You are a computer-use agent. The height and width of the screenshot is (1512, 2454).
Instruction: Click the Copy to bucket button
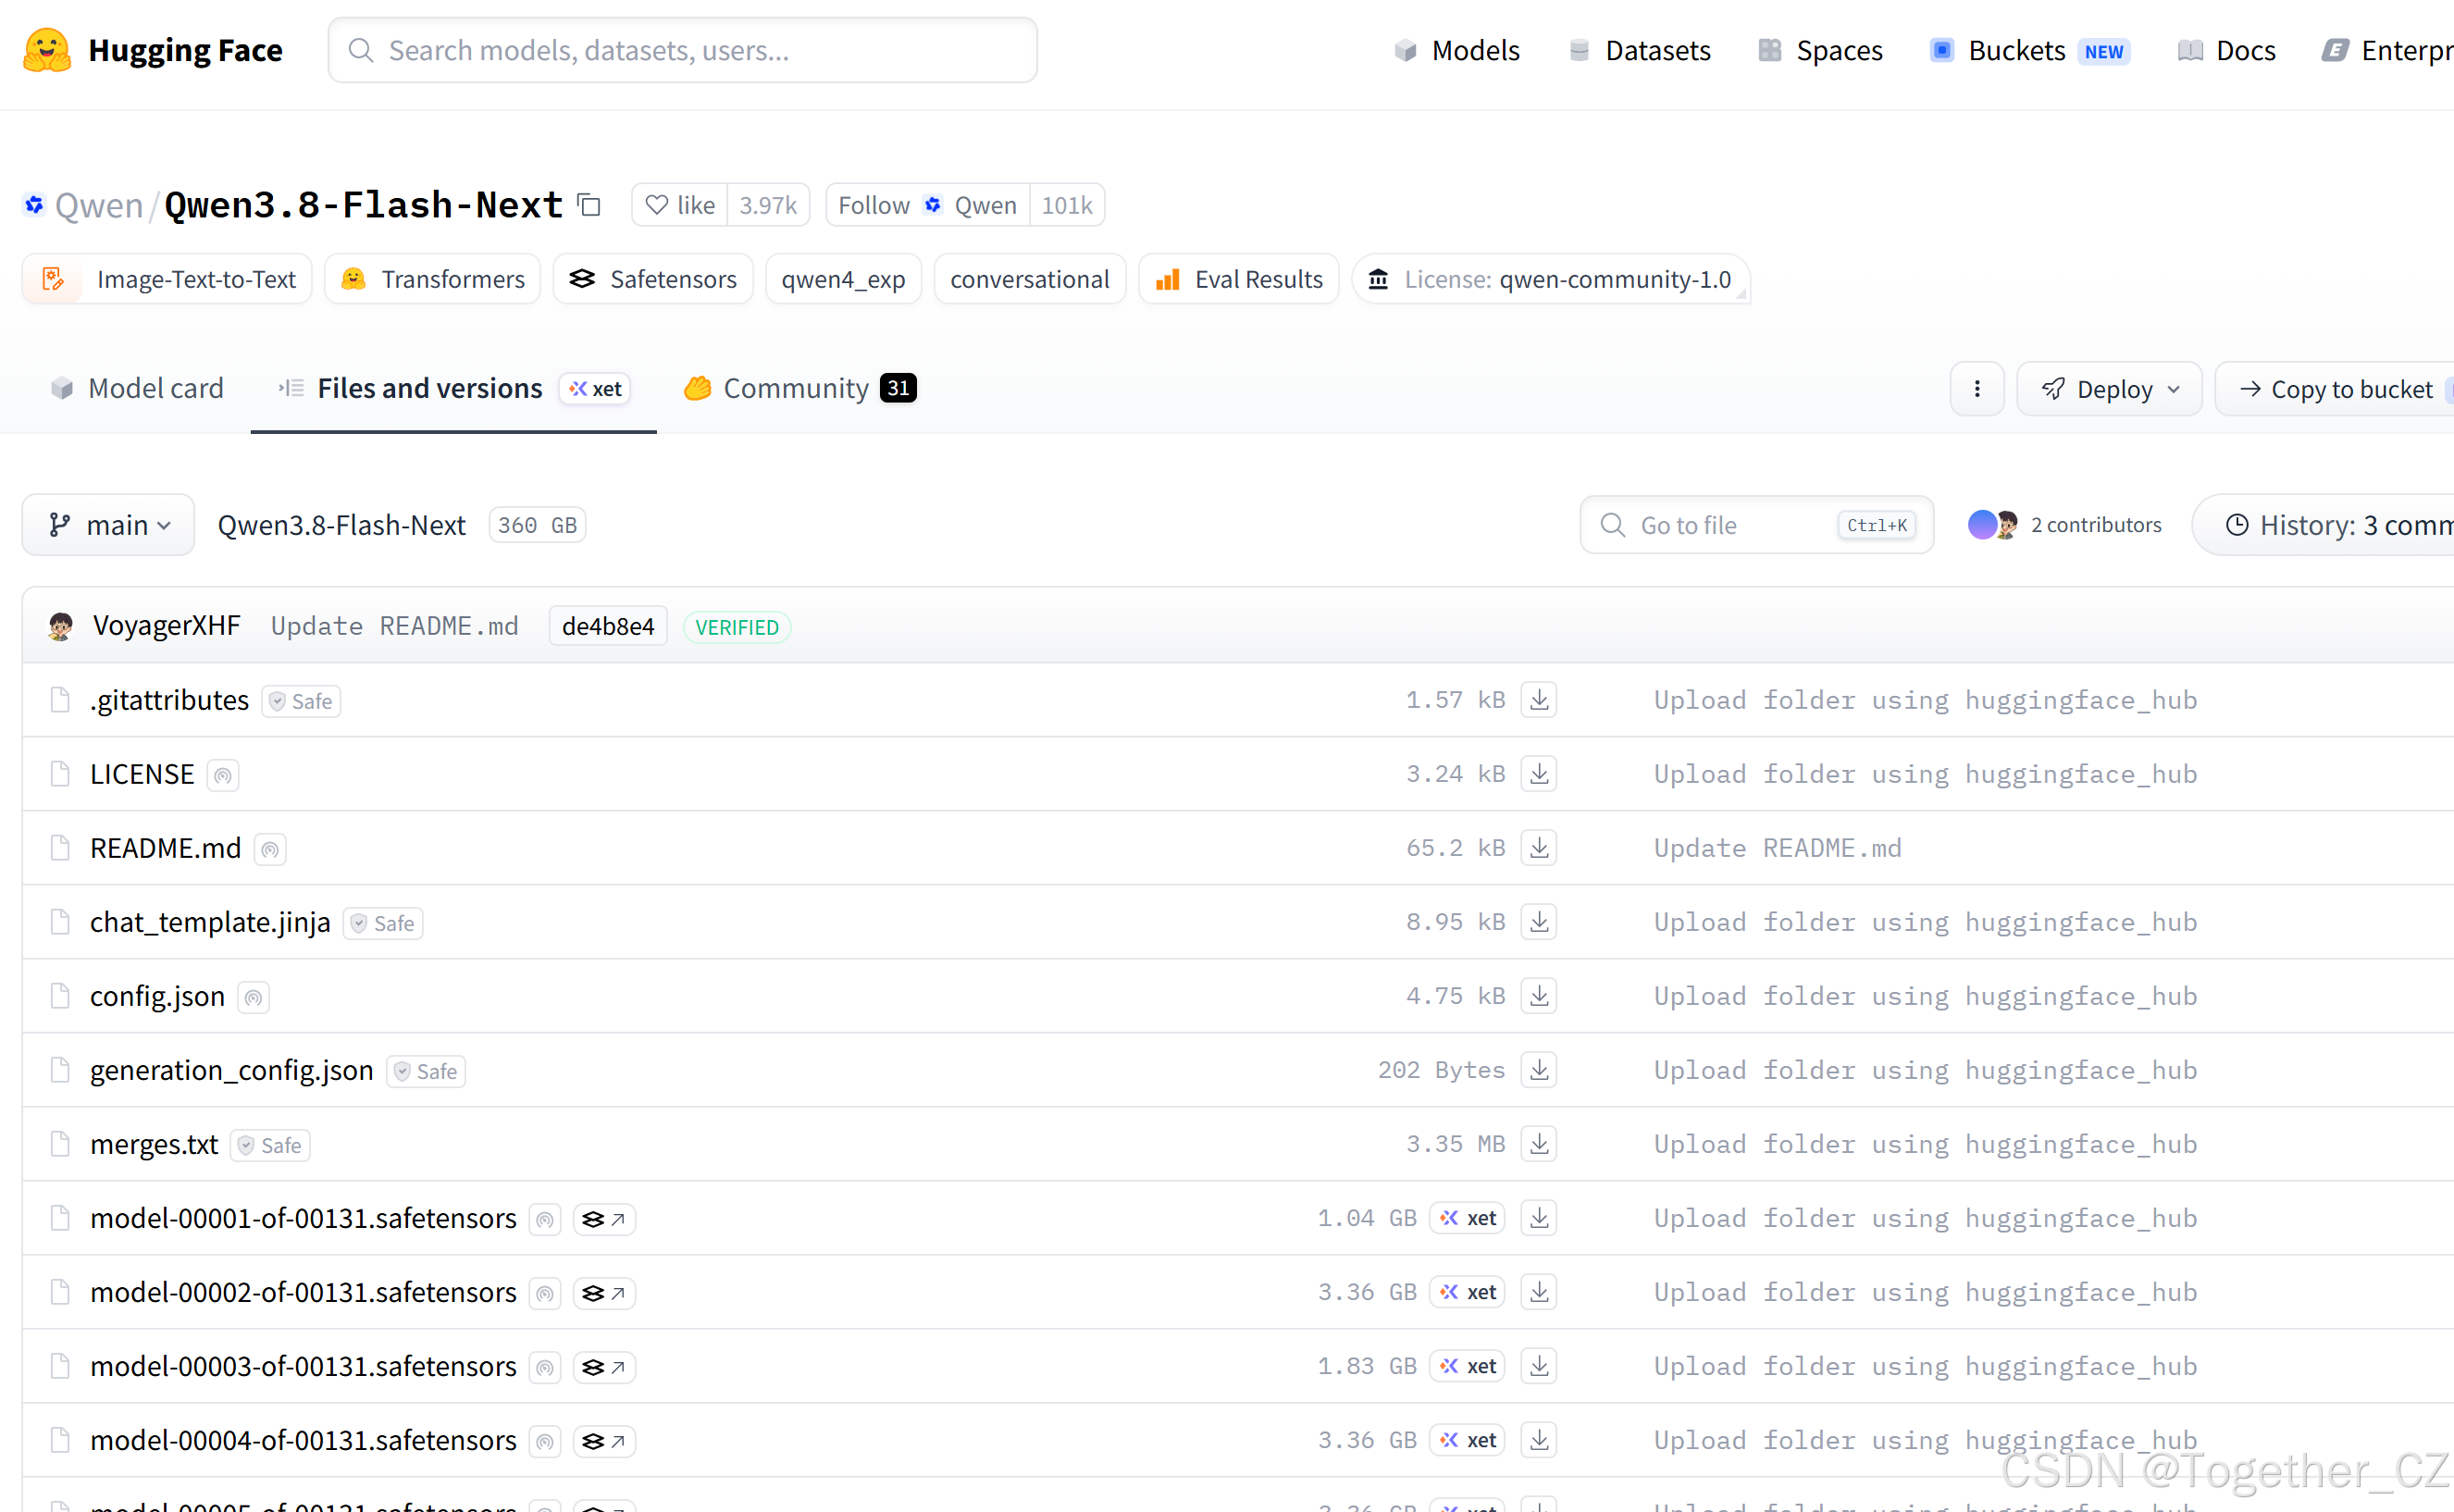pyautogui.click(x=2335, y=389)
